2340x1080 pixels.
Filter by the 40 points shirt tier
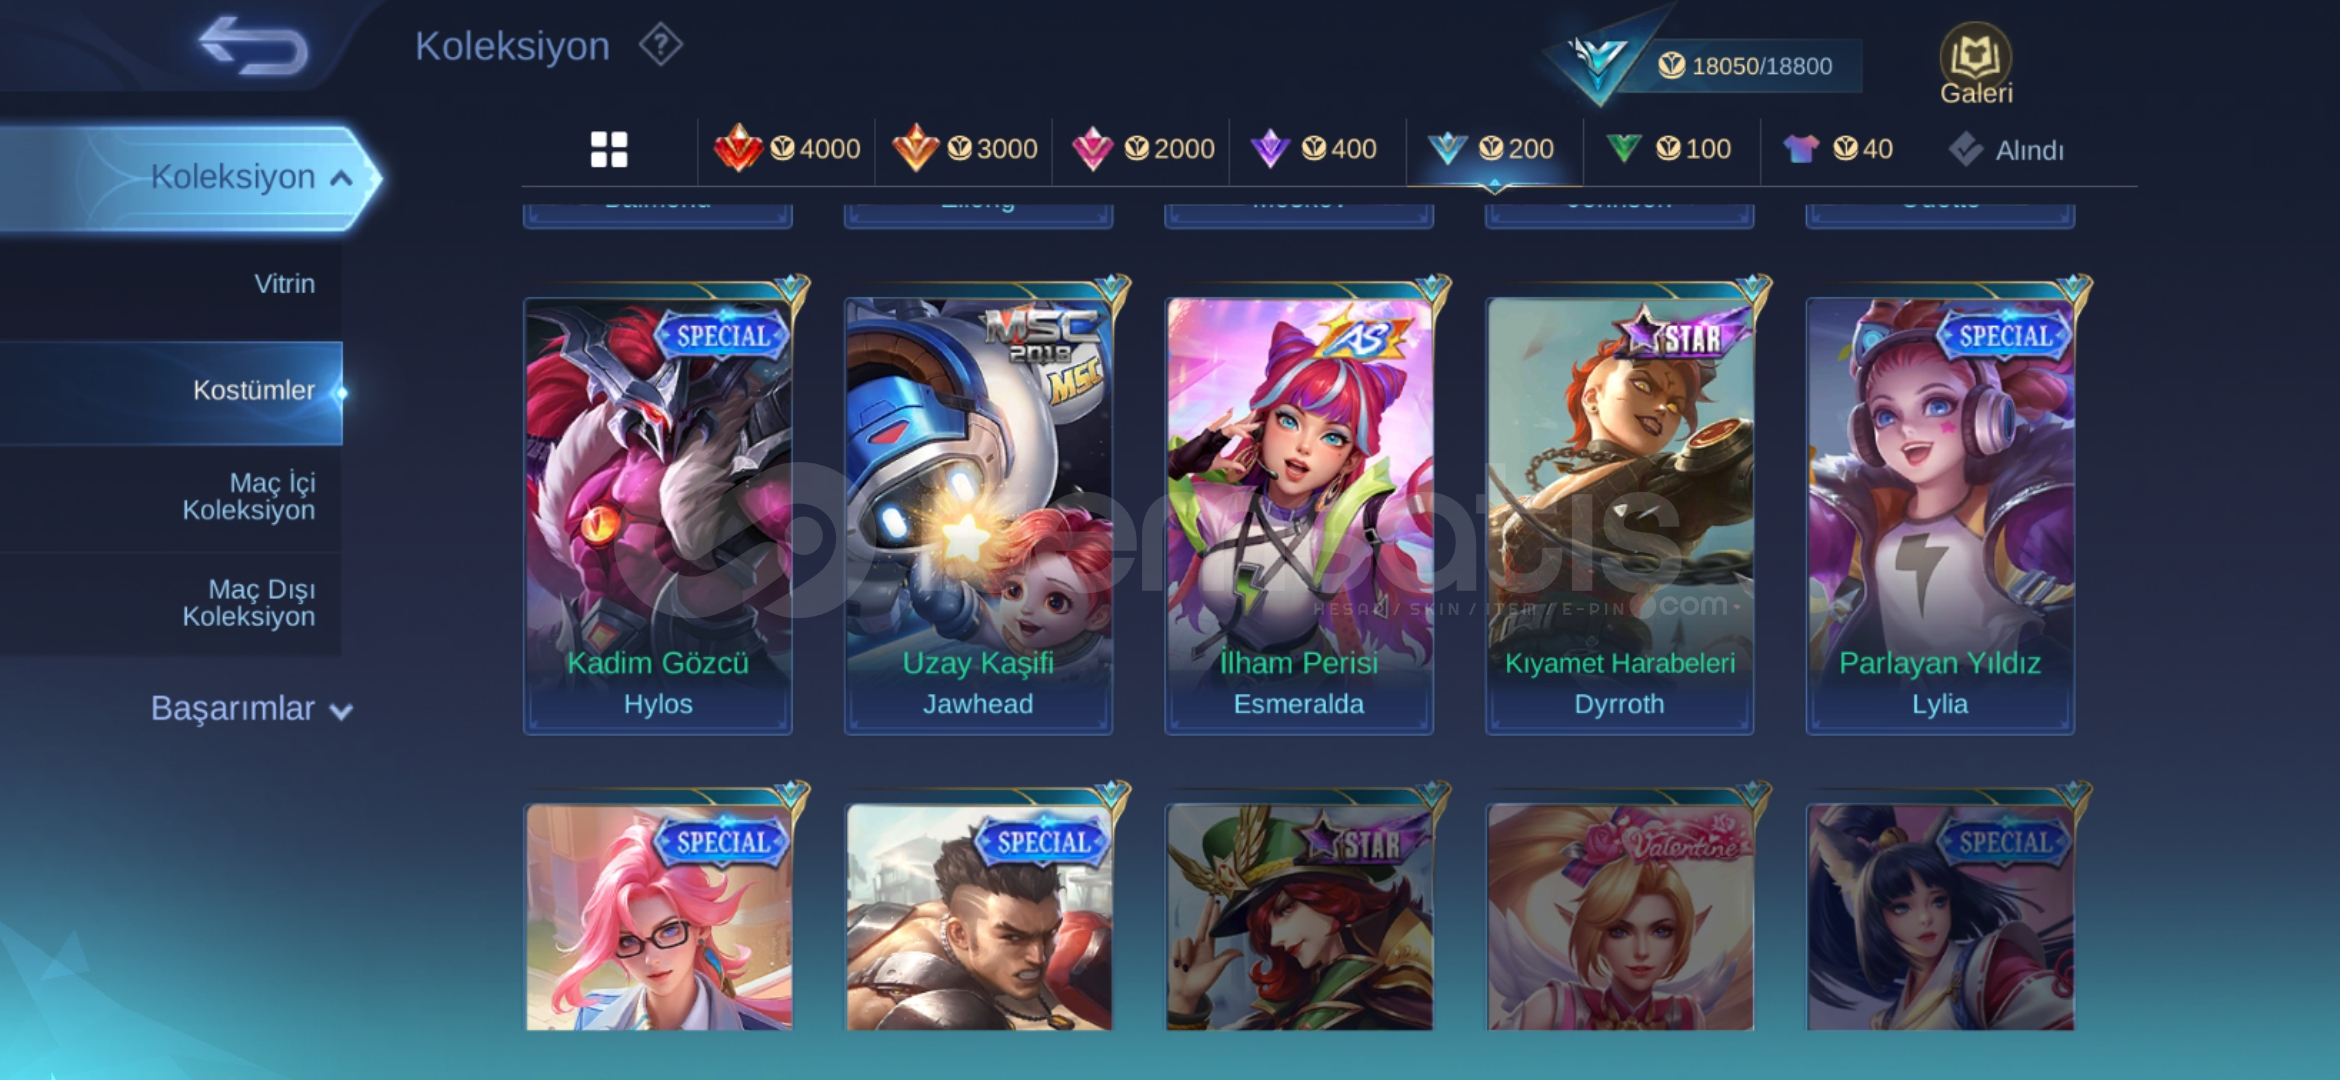1838,149
